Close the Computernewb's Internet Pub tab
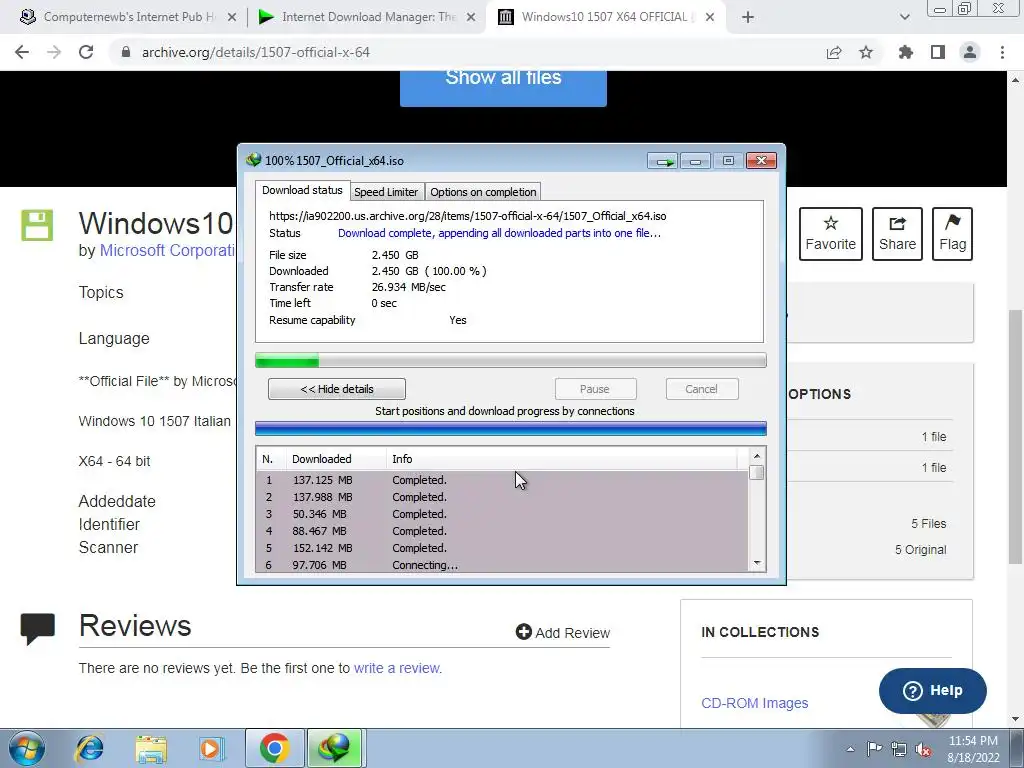 tap(232, 18)
